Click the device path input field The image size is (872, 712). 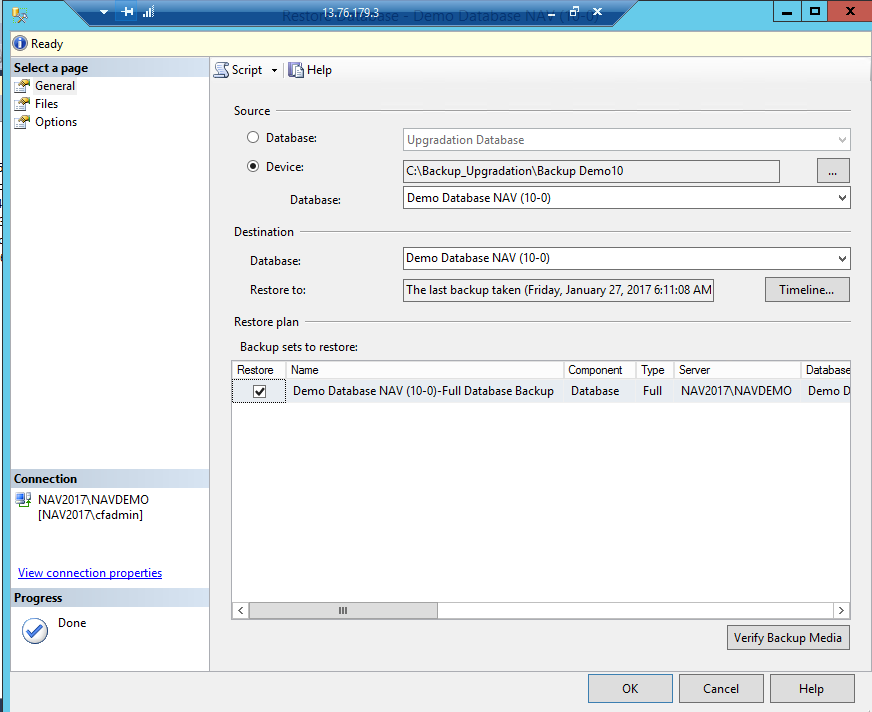(591, 171)
